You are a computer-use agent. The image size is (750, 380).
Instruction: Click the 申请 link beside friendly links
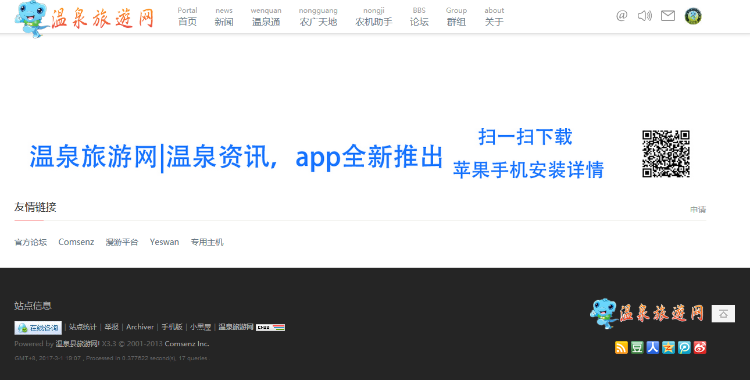(x=698, y=210)
